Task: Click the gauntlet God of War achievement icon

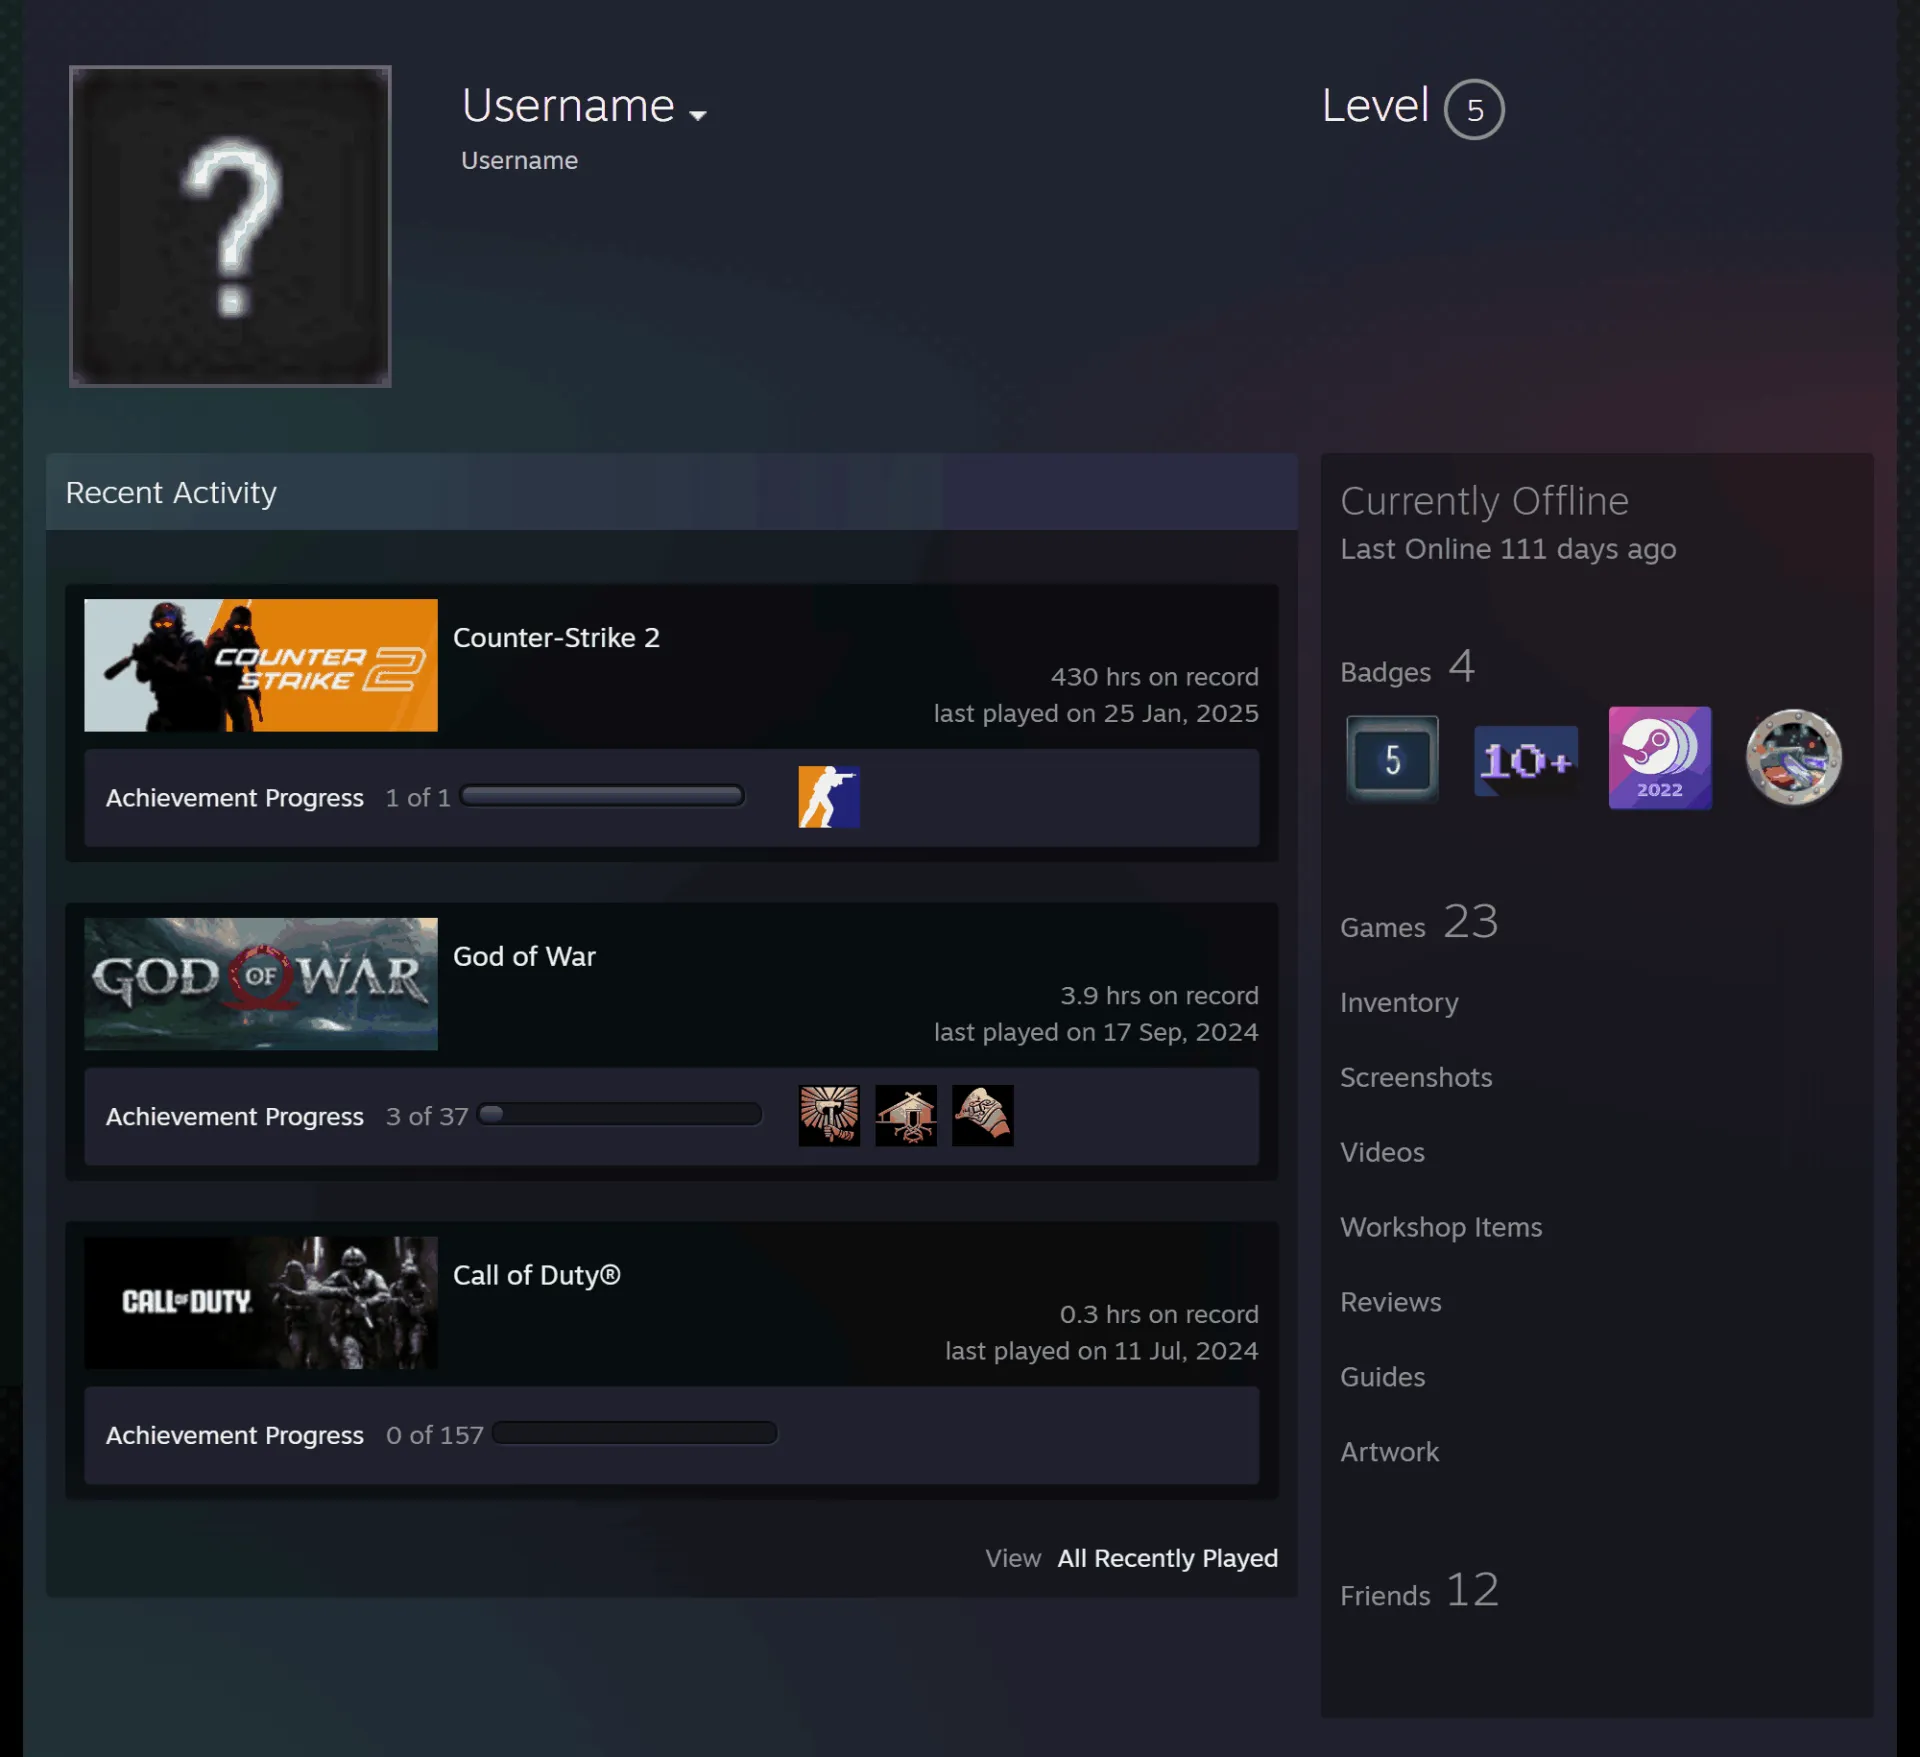Action: (x=983, y=1115)
